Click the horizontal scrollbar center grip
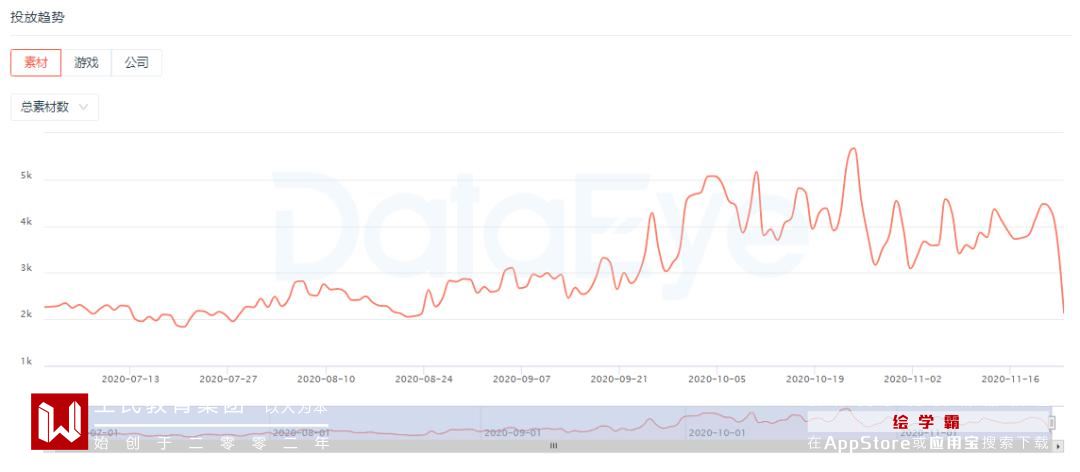 coord(553,446)
